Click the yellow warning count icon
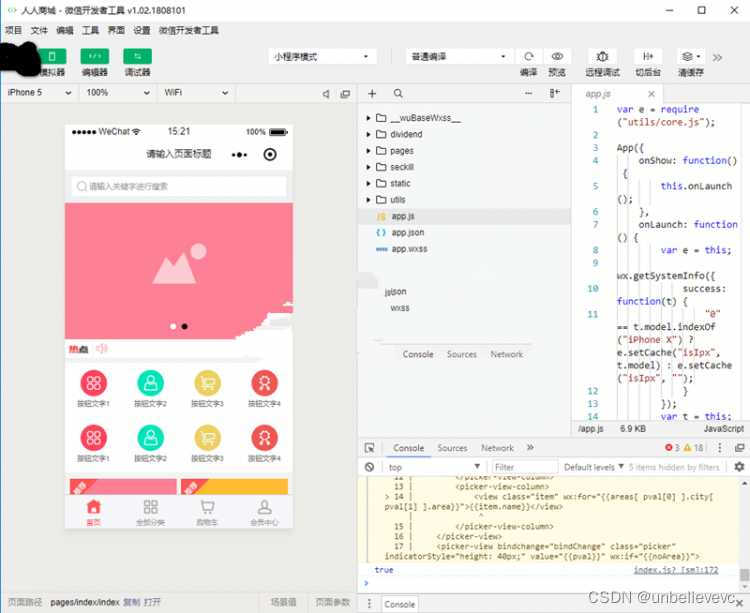The width and height of the screenshot is (750, 613). [x=687, y=448]
